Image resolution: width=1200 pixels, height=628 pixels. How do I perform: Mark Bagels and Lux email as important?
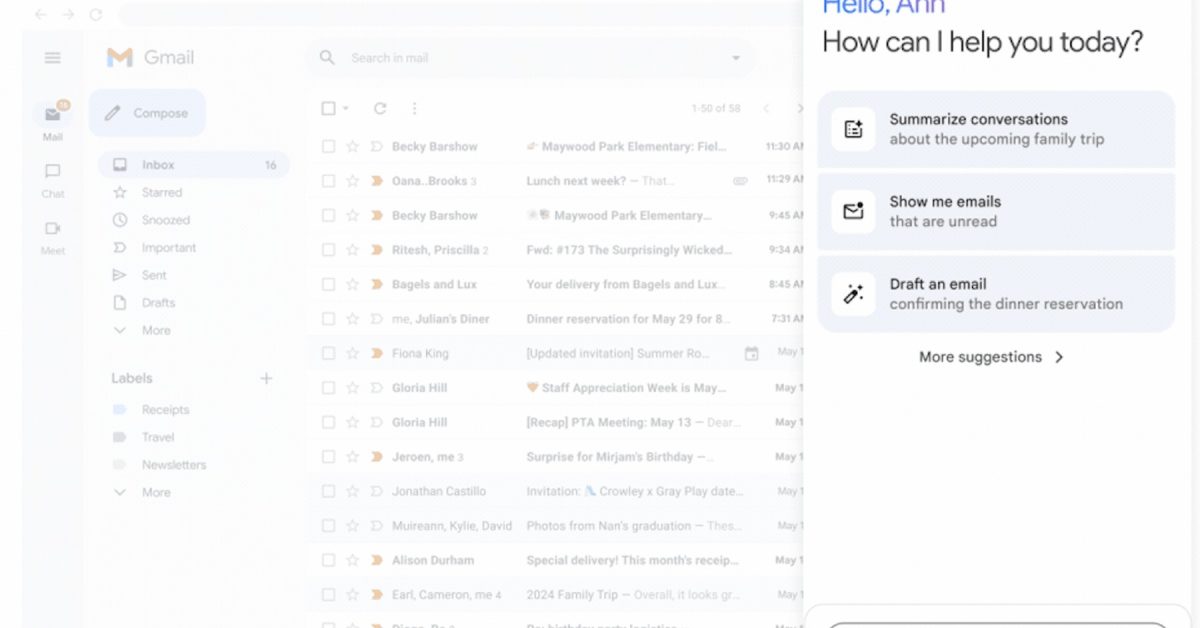pos(377,285)
